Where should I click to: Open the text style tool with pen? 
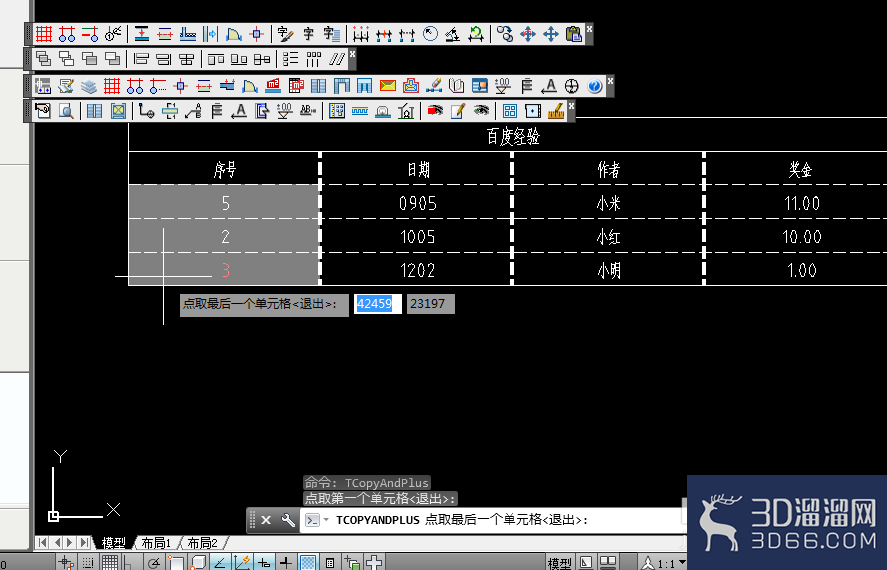(285, 34)
